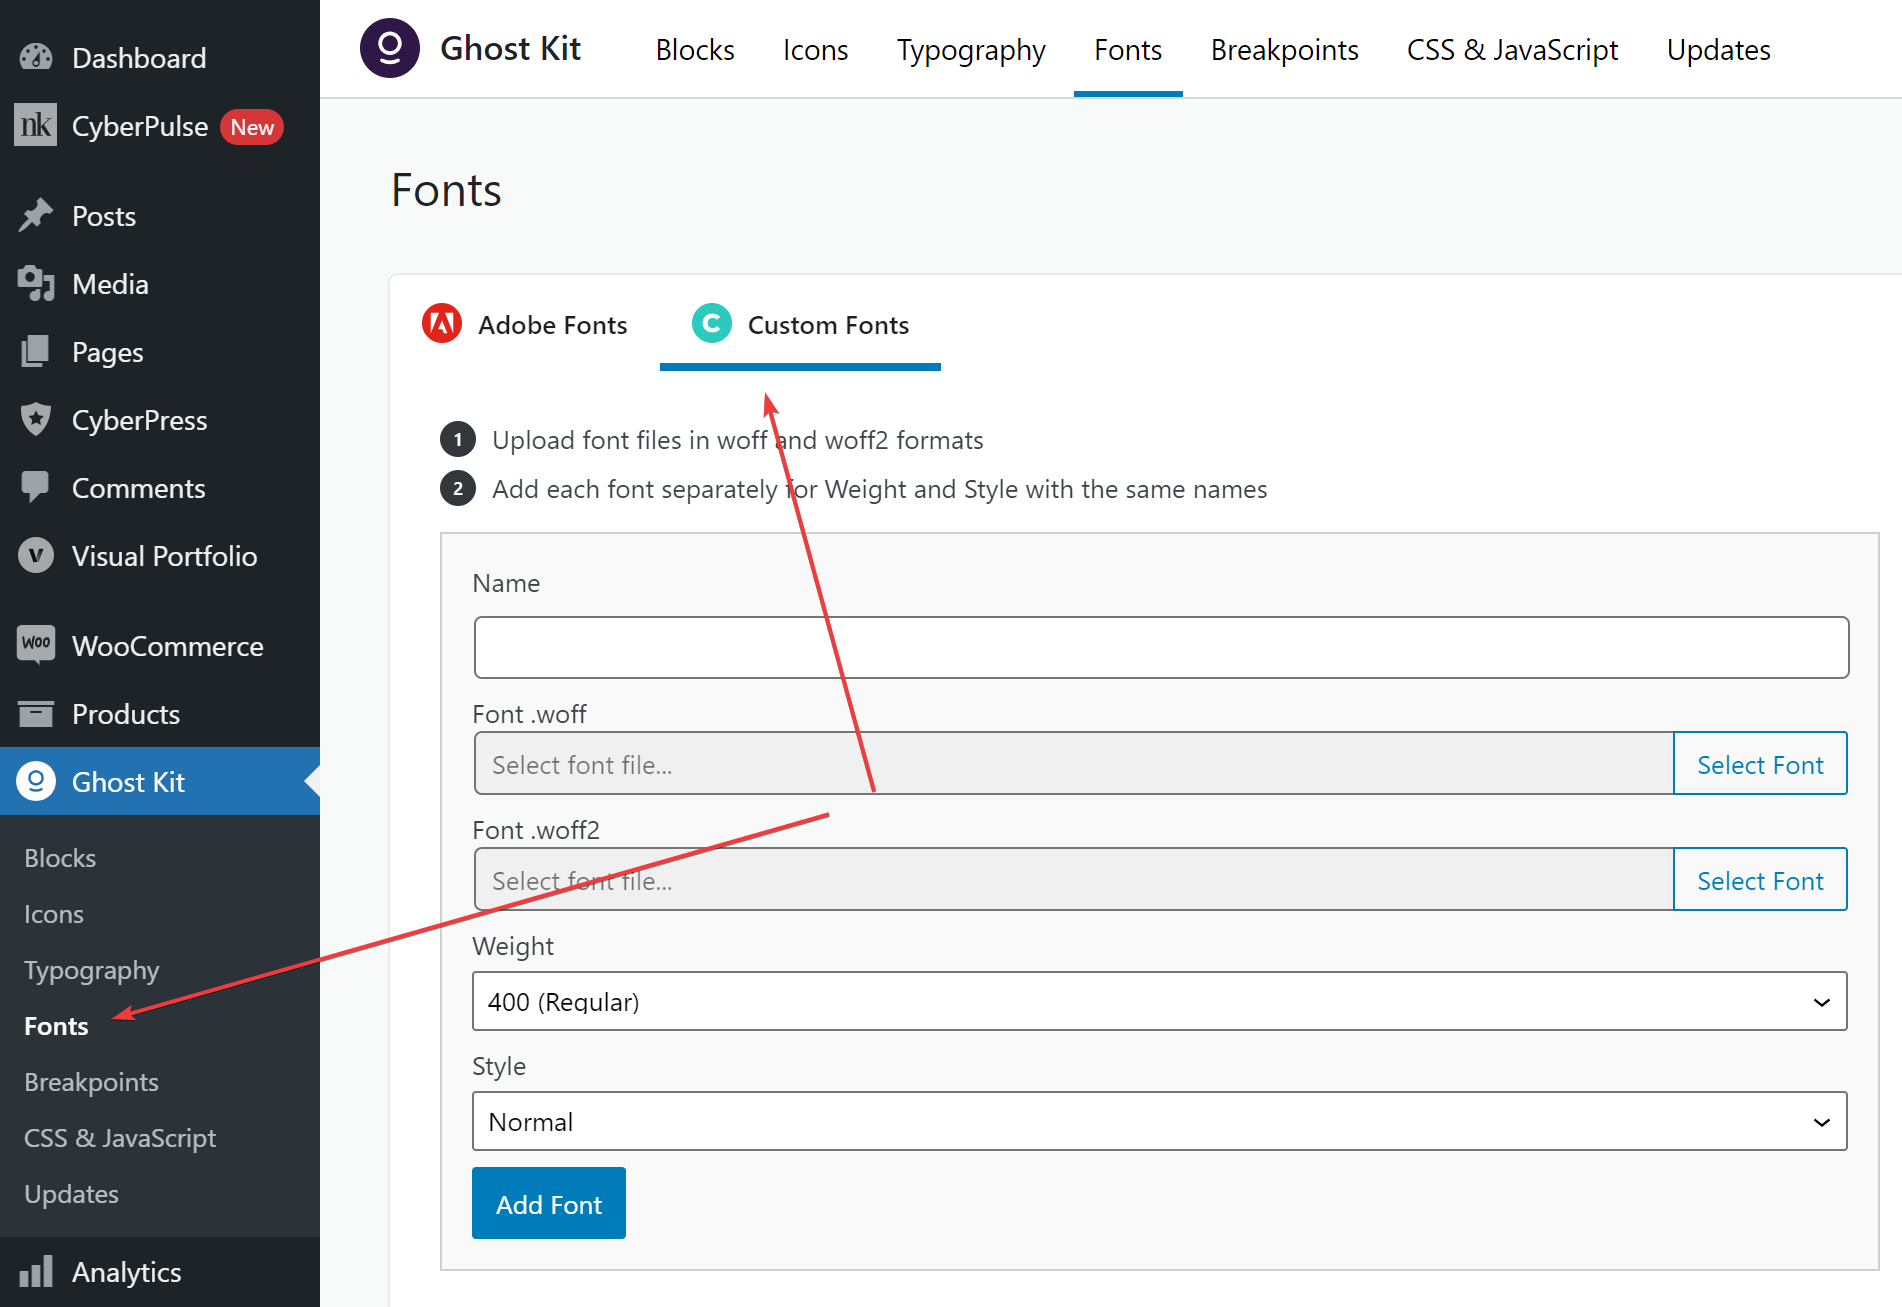Focus the font Name input field

[x=1161, y=647]
